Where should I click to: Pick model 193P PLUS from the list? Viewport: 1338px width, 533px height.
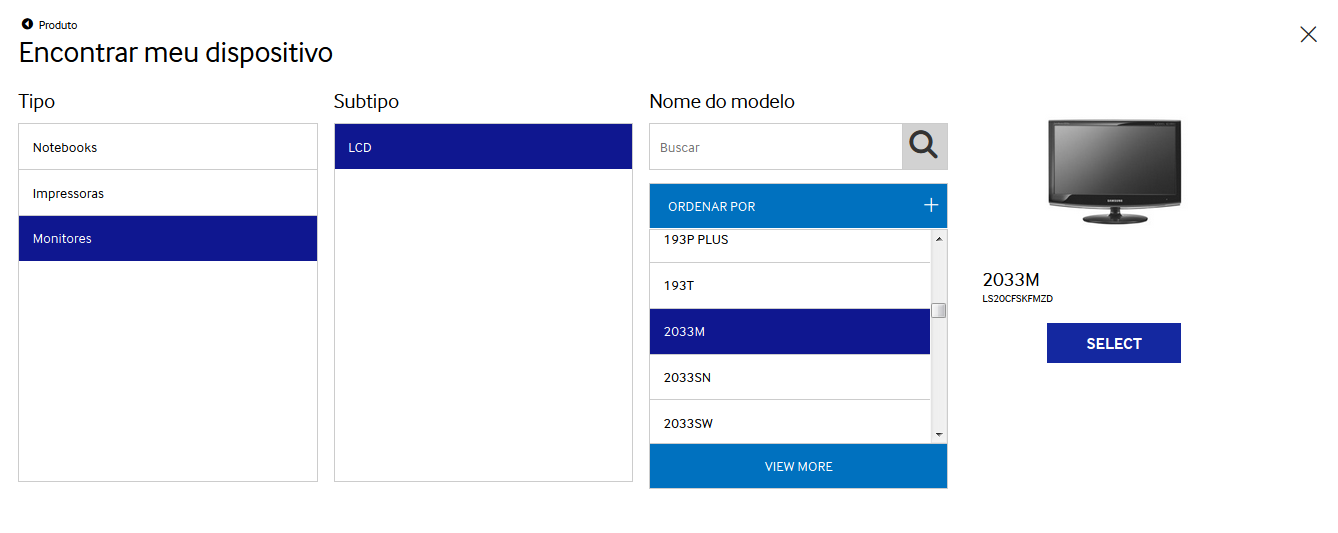point(790,246)
